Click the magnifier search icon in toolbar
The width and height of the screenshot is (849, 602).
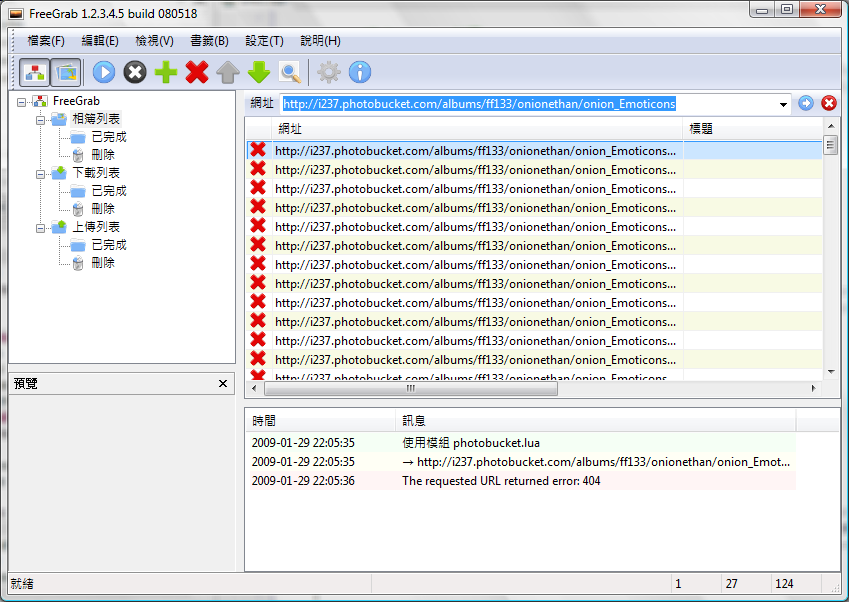290,72
